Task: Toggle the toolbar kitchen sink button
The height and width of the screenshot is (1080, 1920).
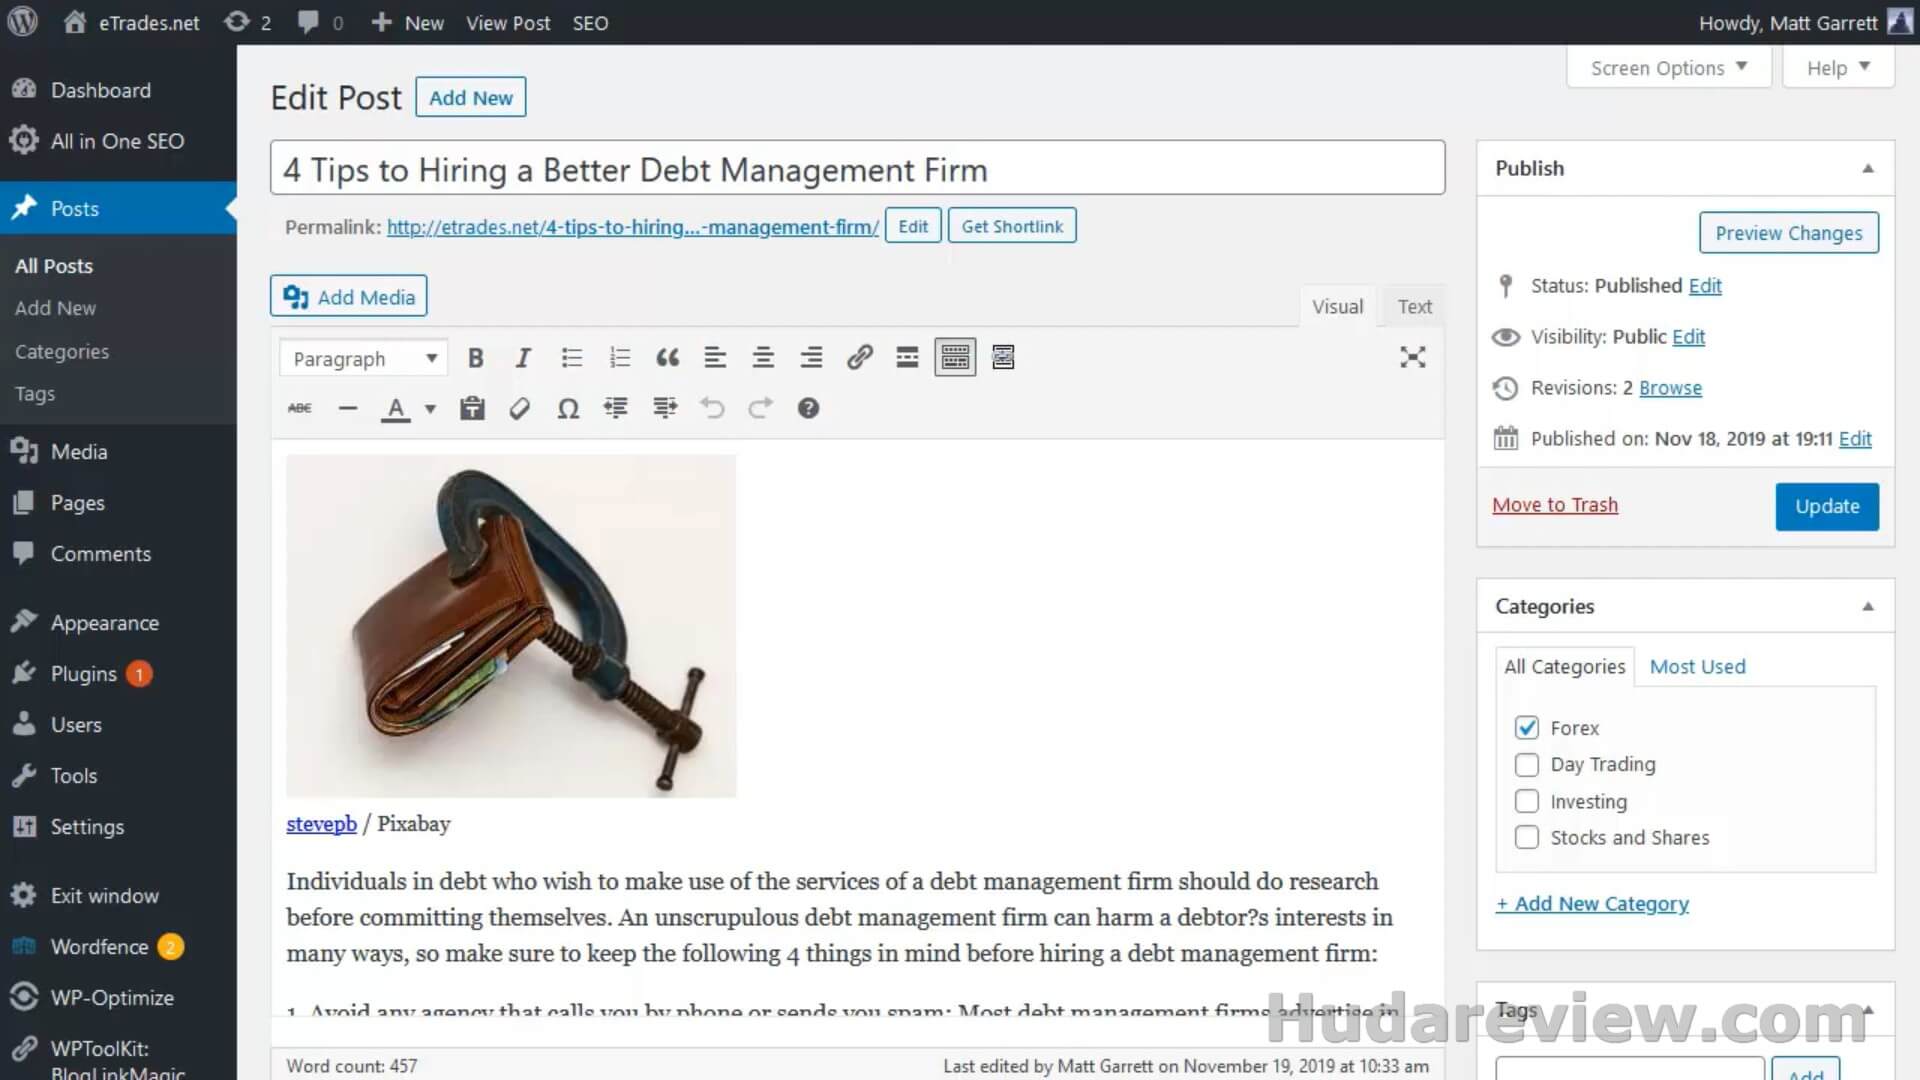Action: tap(955, 358)
